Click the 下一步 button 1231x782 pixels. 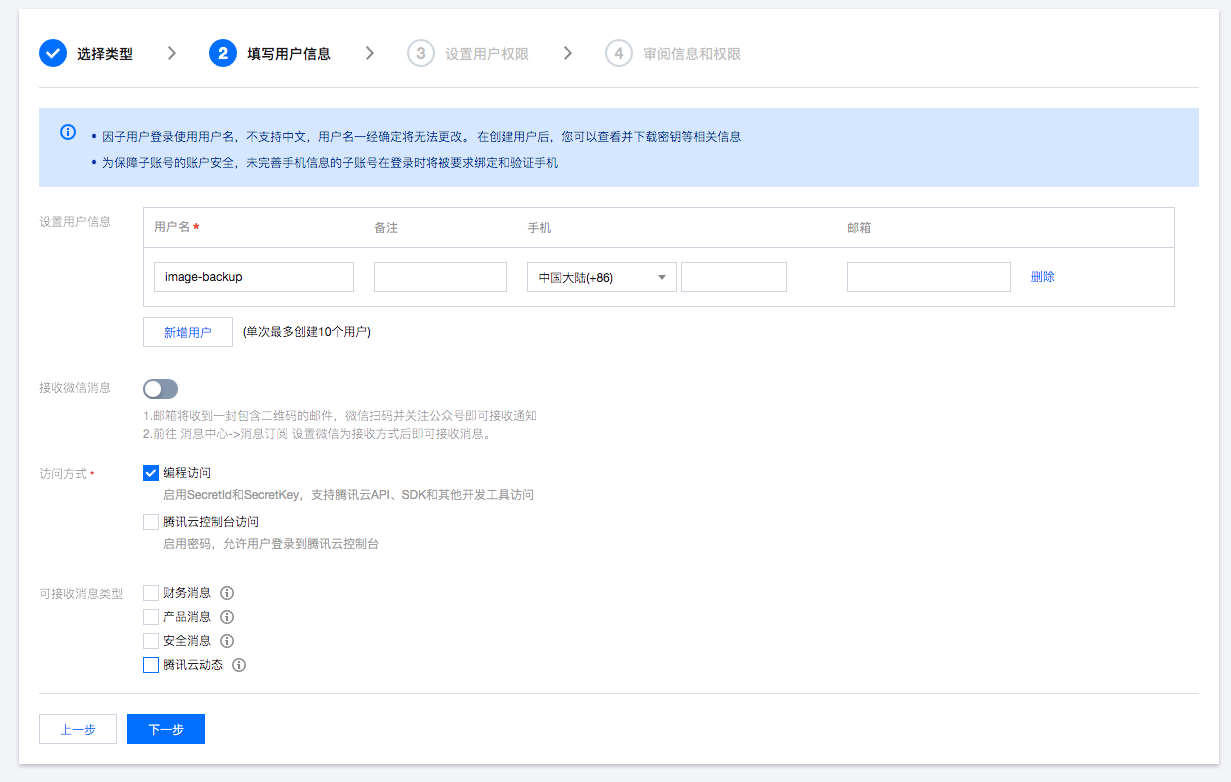[x=166, y=729]
